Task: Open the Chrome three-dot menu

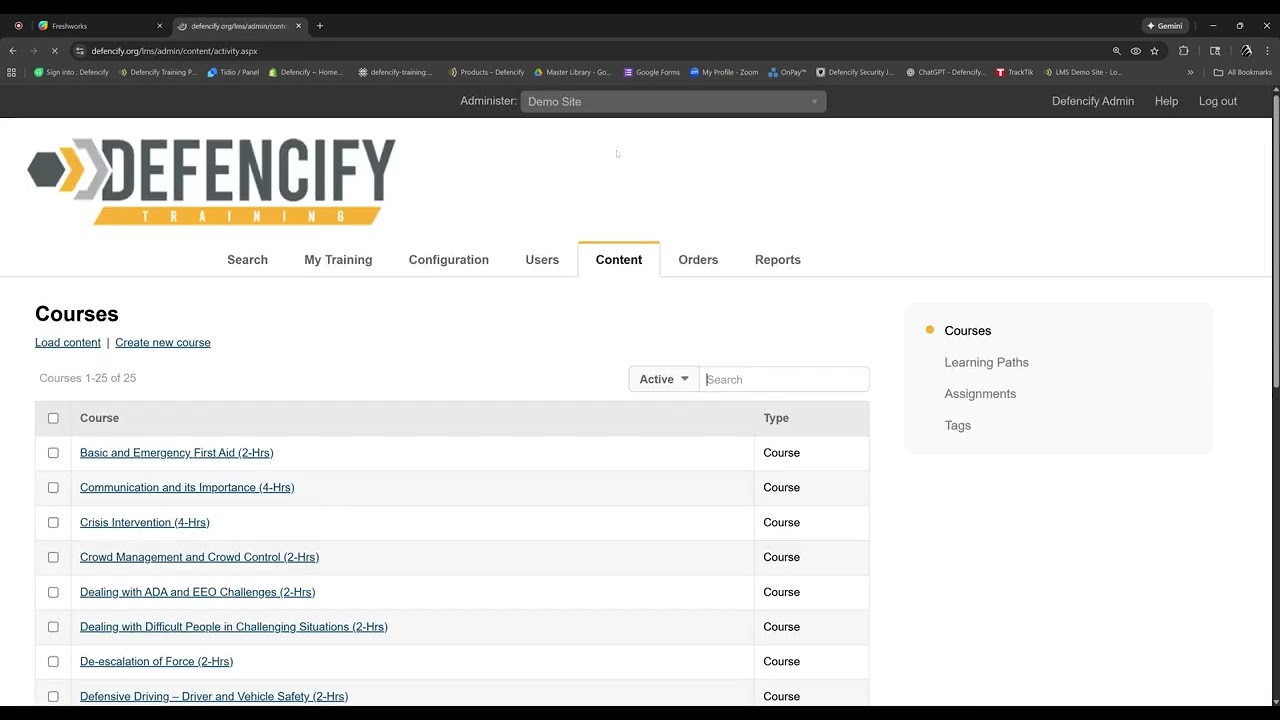Action: click(1267, 51)
